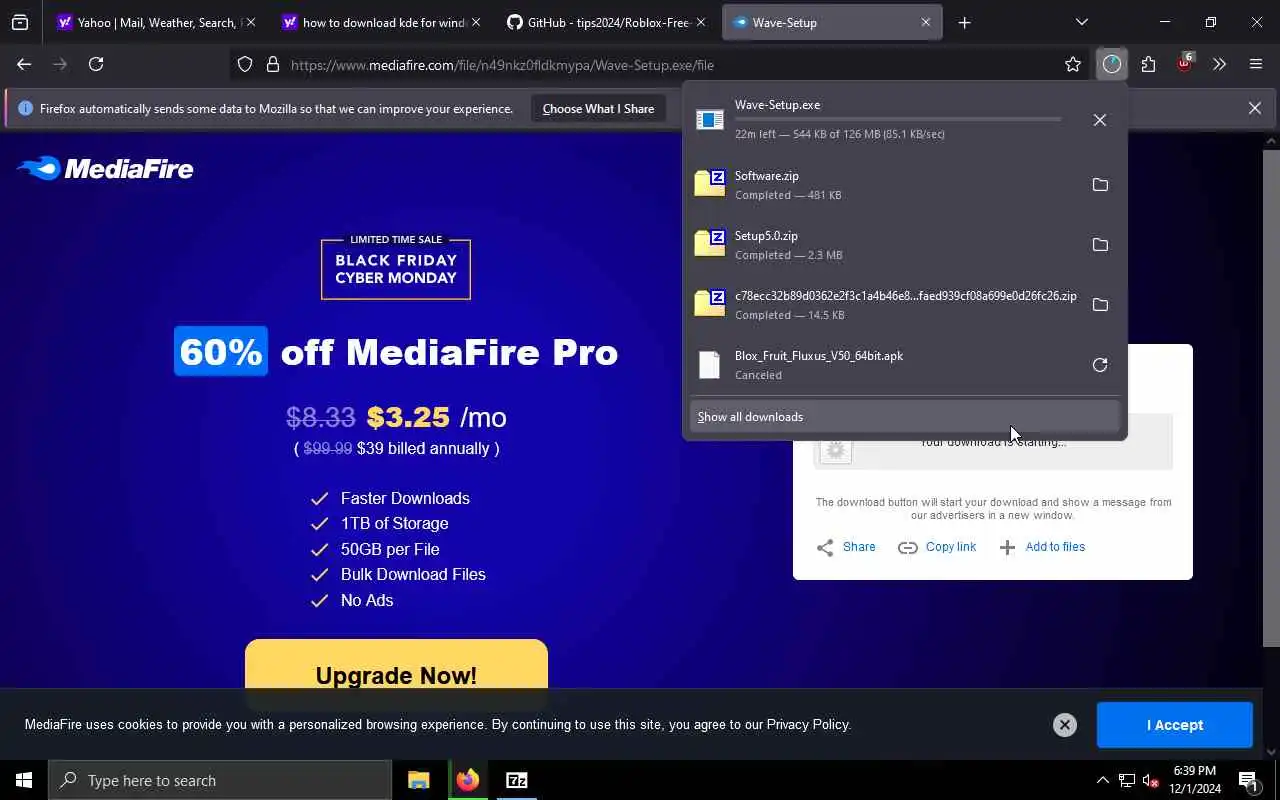
Task: Expand more tools overflow chevron
Action: click(x=1219, y=65)
